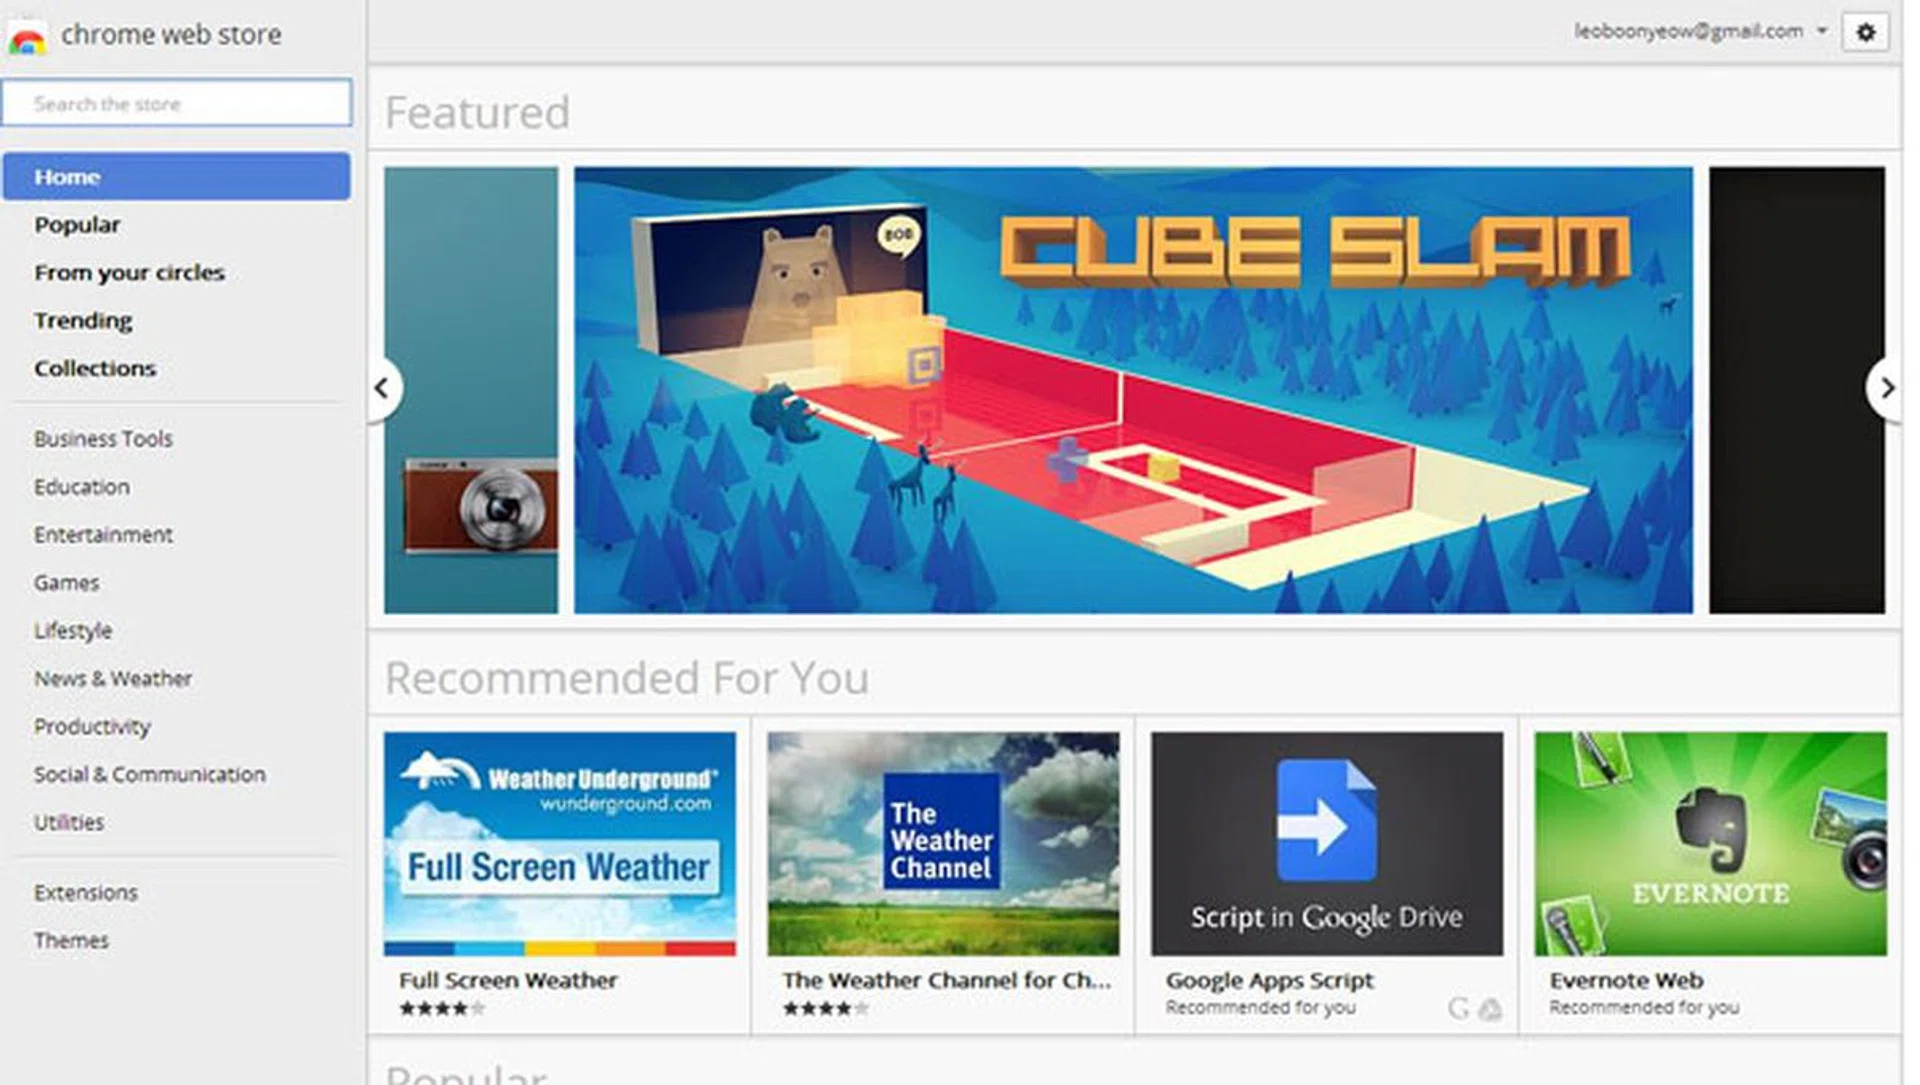1920x1085 pixels.
Task: Open settings via the gear icon
Action: pyautogui.click(x=1866, y=31)
